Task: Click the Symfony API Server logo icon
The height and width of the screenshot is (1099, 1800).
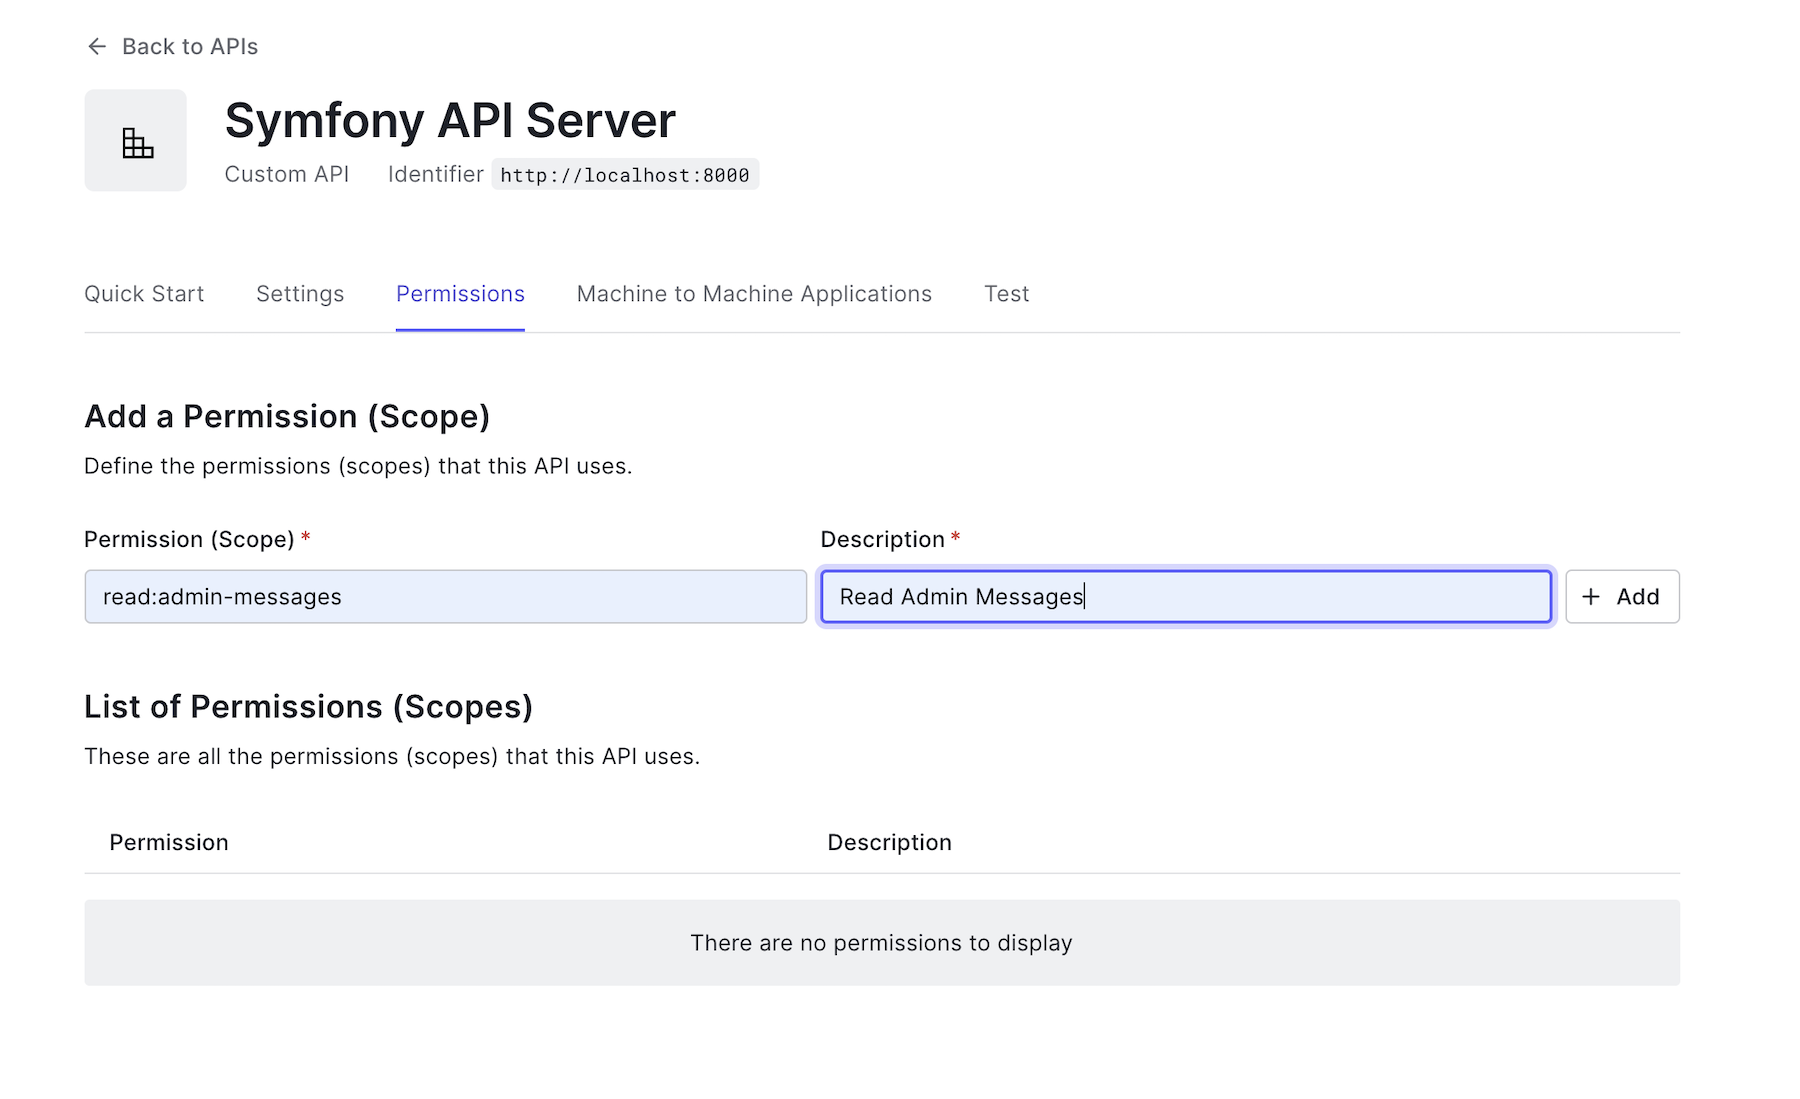Action: coord(136,141)
